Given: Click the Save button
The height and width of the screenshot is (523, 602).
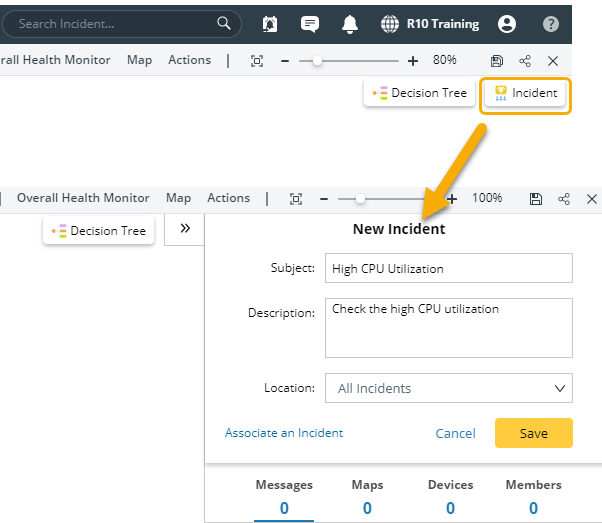Looking at the screenshot, I should [x=533, y=433].
